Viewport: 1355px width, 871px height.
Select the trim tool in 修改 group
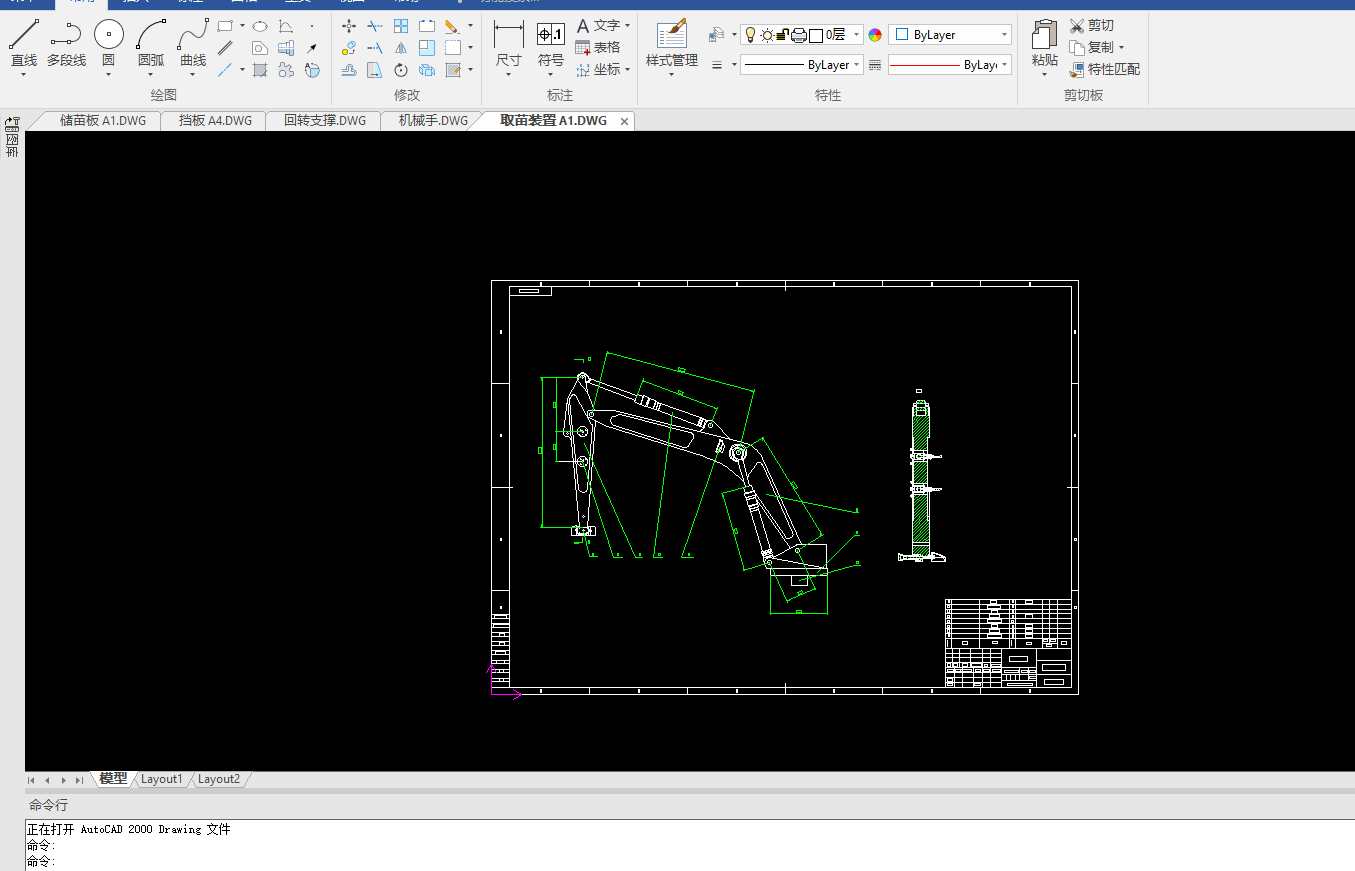pos(375,26)
